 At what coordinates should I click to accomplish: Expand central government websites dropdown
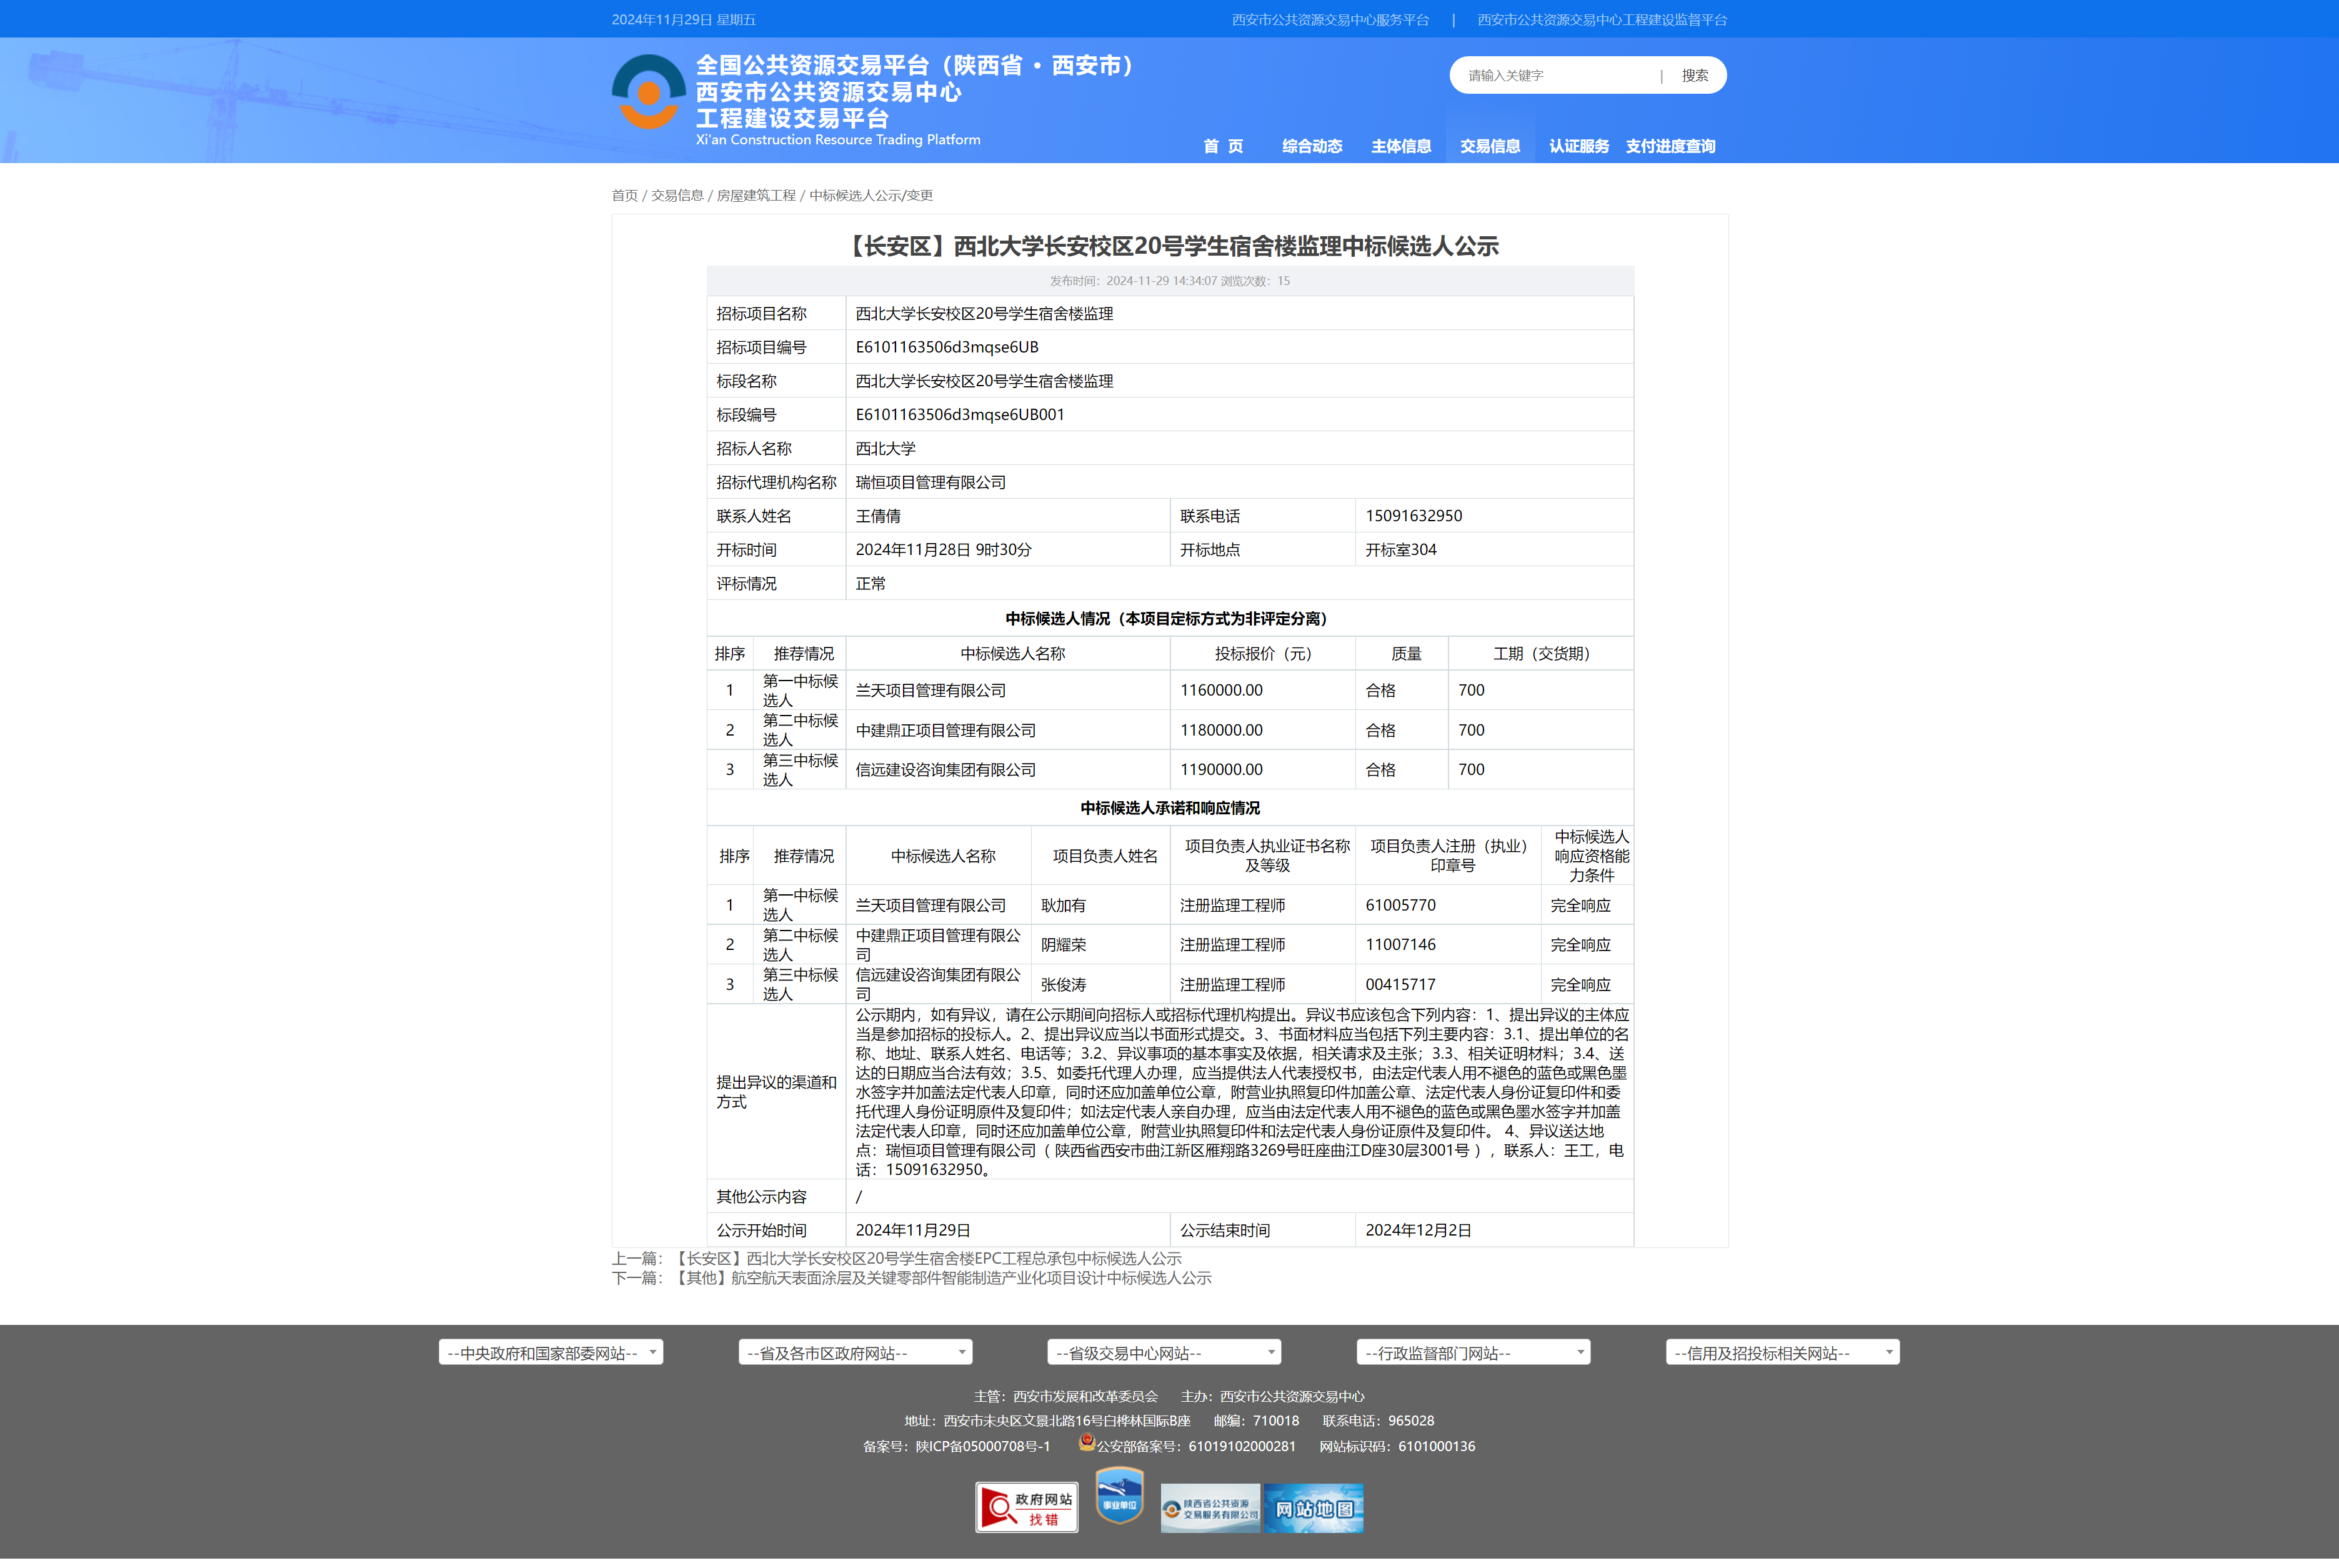coord(550,1353)
